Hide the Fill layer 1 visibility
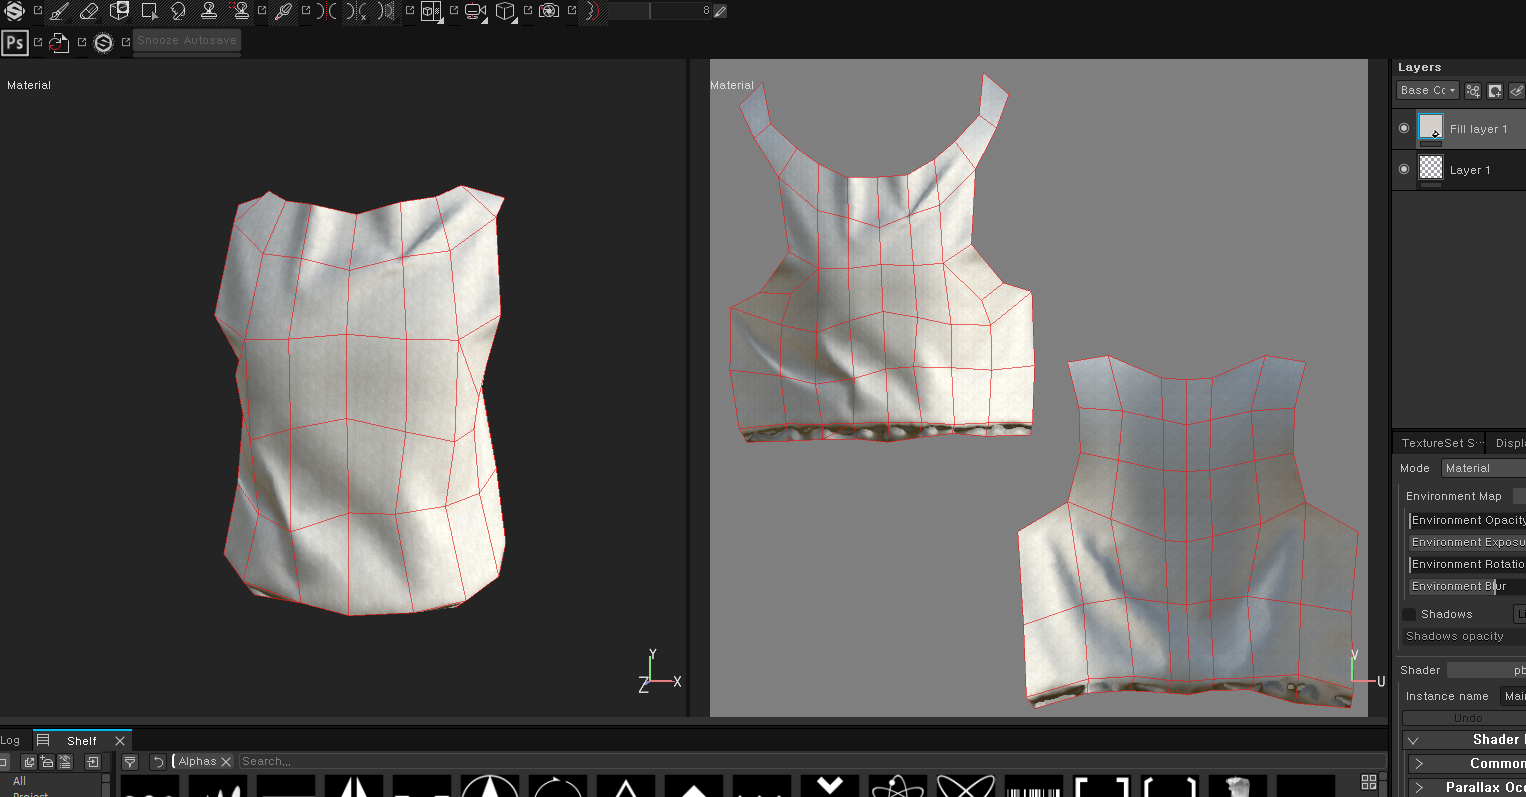The width and height of the screenshot is (1526, 797). (x=1404, y=128)
